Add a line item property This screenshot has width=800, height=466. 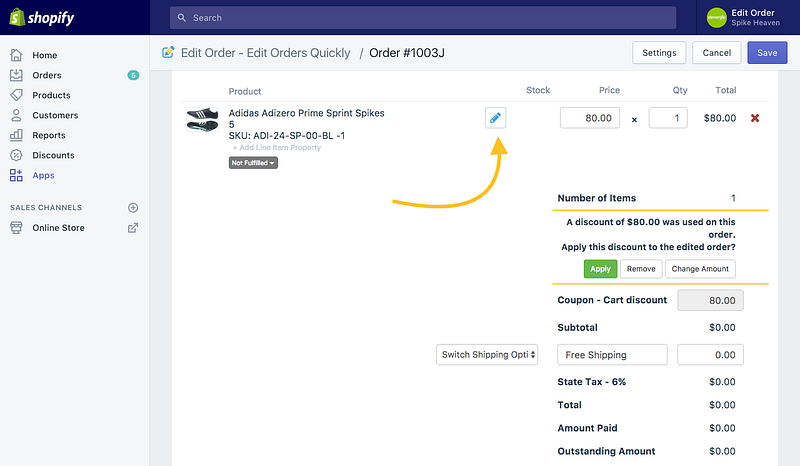(277, 148)
